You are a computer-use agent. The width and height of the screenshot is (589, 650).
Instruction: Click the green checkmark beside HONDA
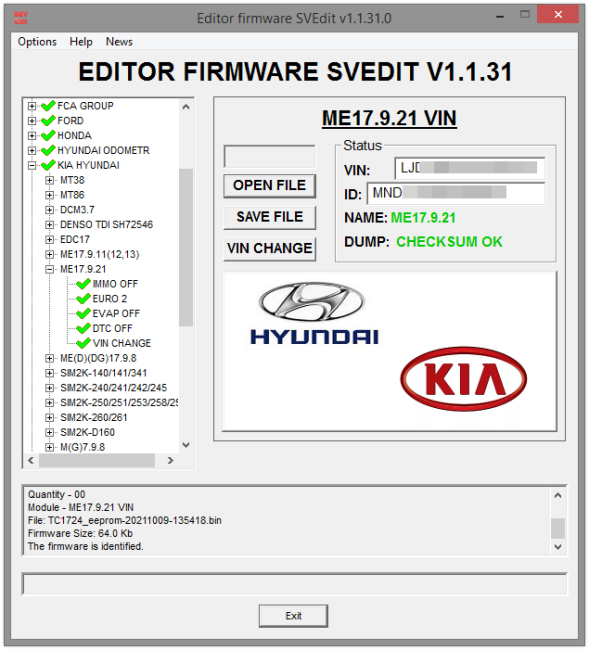click(x=48, y=136)
